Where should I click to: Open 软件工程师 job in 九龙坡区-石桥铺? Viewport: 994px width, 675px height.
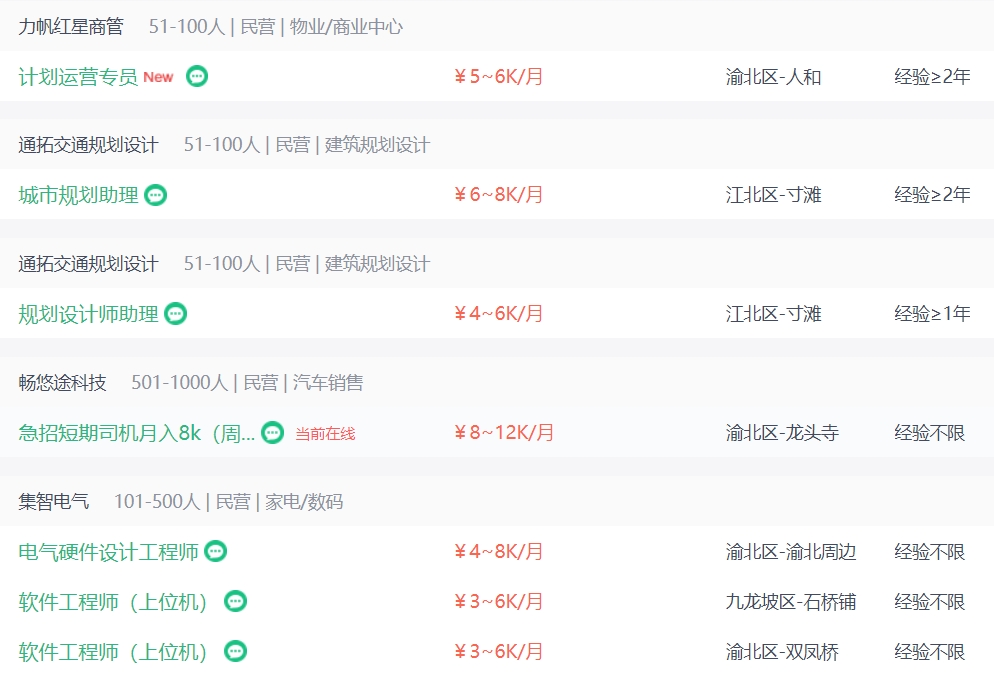tap(113, 601)
